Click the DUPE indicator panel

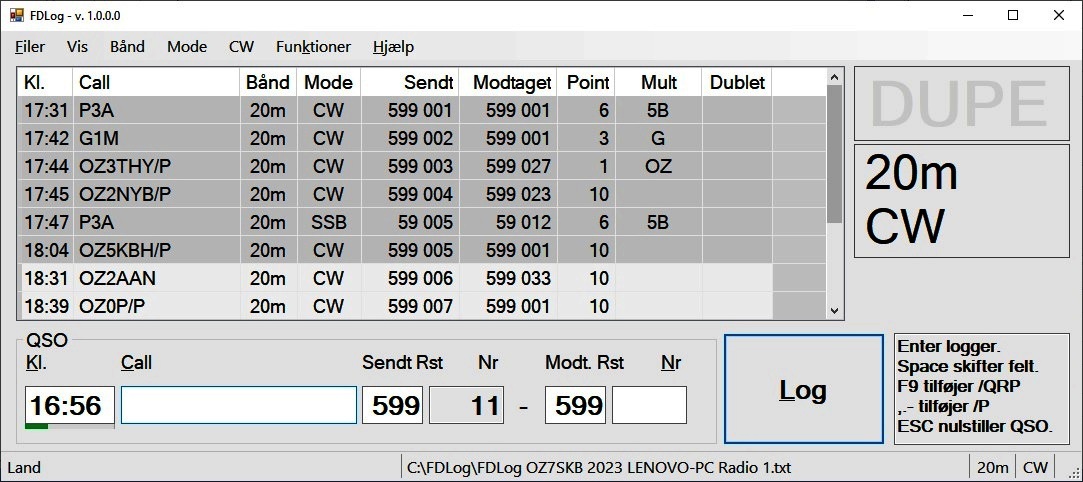click(961, 104)
